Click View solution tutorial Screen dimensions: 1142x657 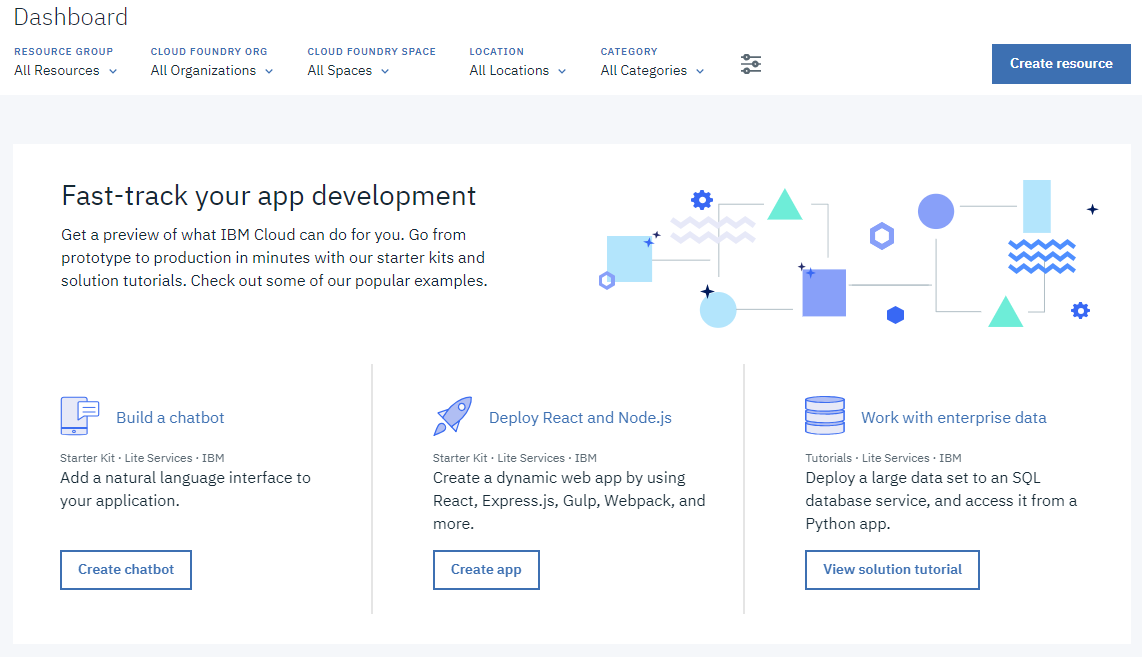tap(892, 569)
